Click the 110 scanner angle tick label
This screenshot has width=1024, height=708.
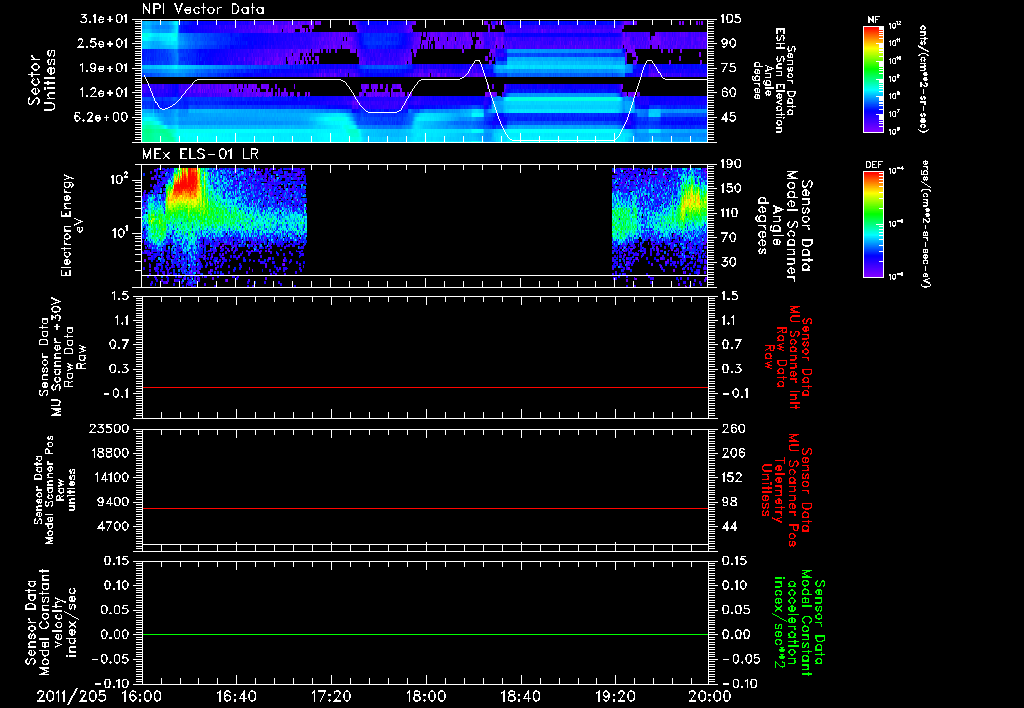click(x=731, y=213)
